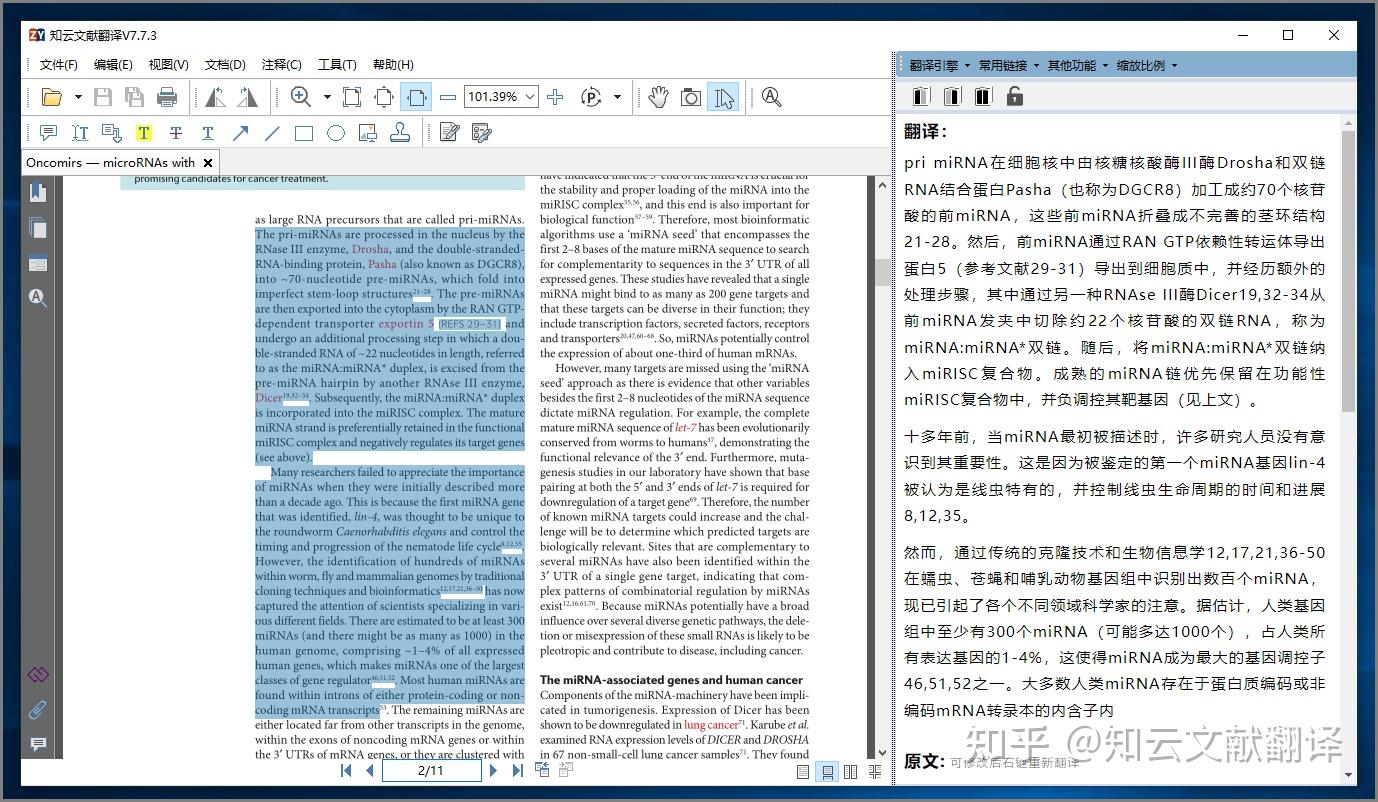The image size is (1378, 802).
Task: Select the Stamp annotation tool
Action: [x=399, y=131]
